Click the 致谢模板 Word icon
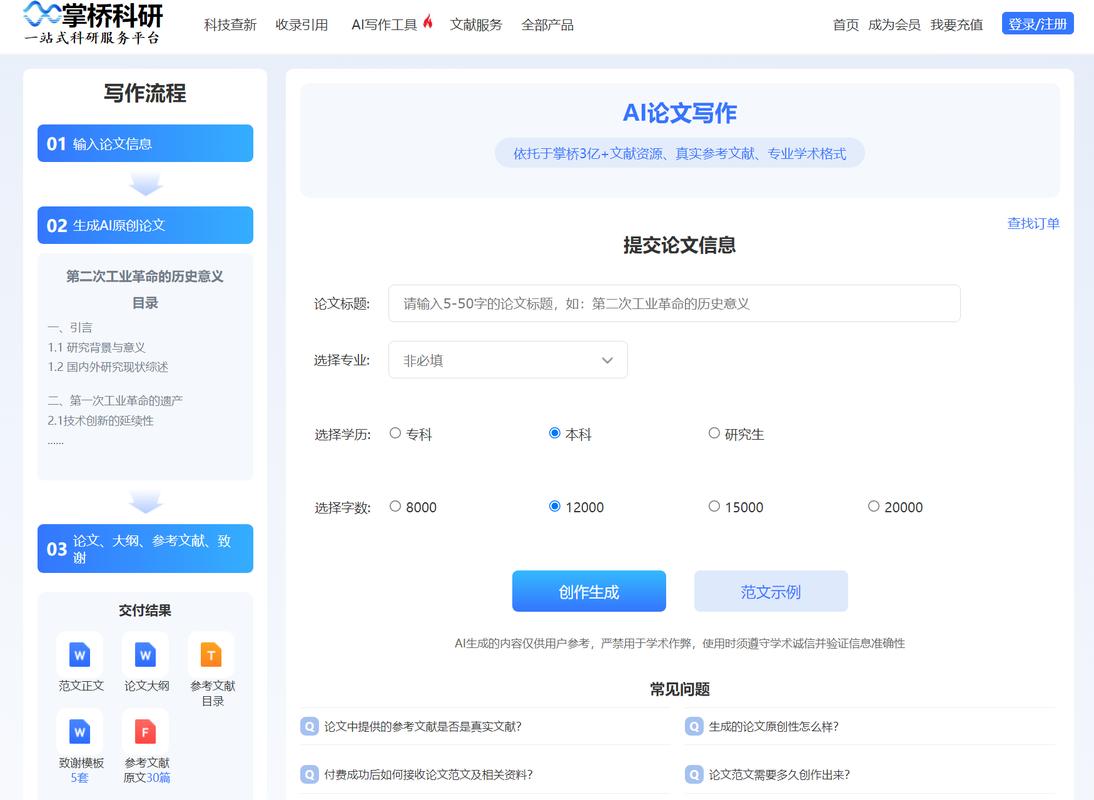The width and height of the screenshot is (1094, 800). (79, 730)
